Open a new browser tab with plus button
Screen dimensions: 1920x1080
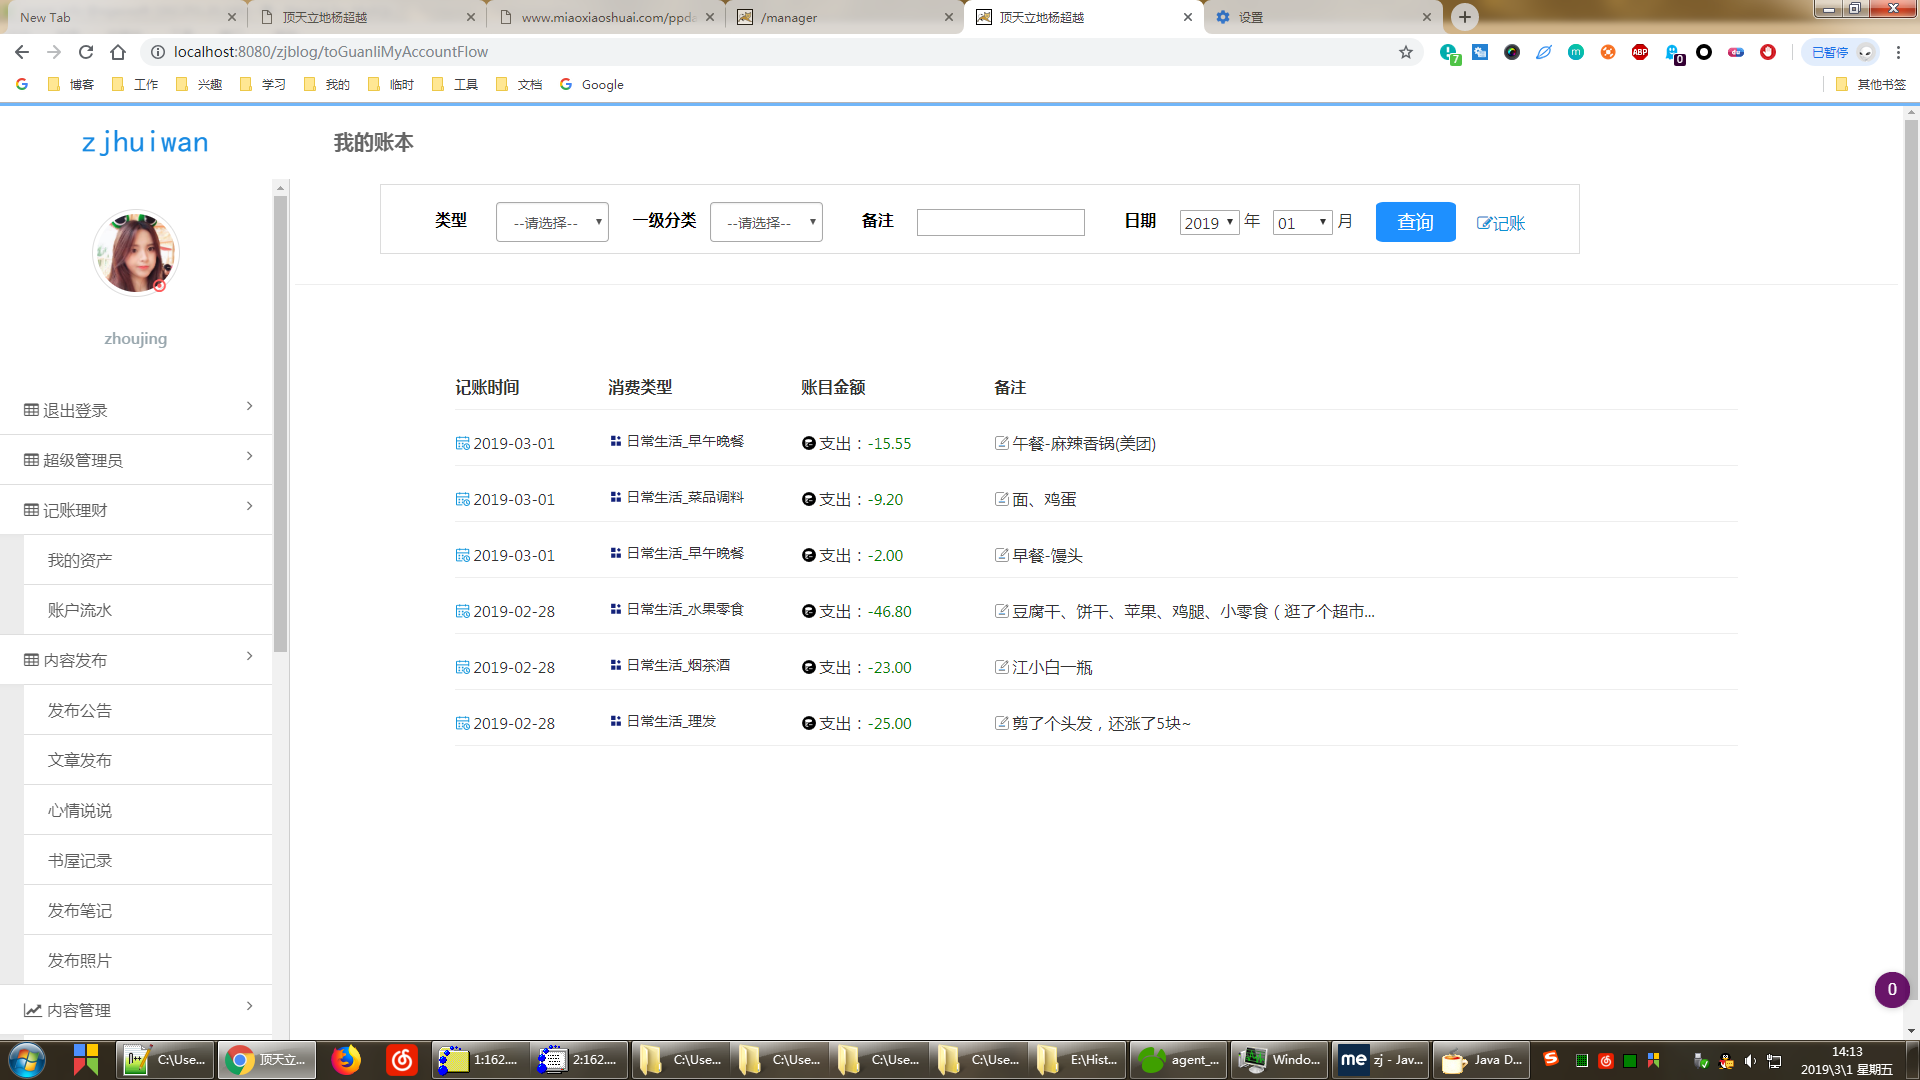(1465, 17)
